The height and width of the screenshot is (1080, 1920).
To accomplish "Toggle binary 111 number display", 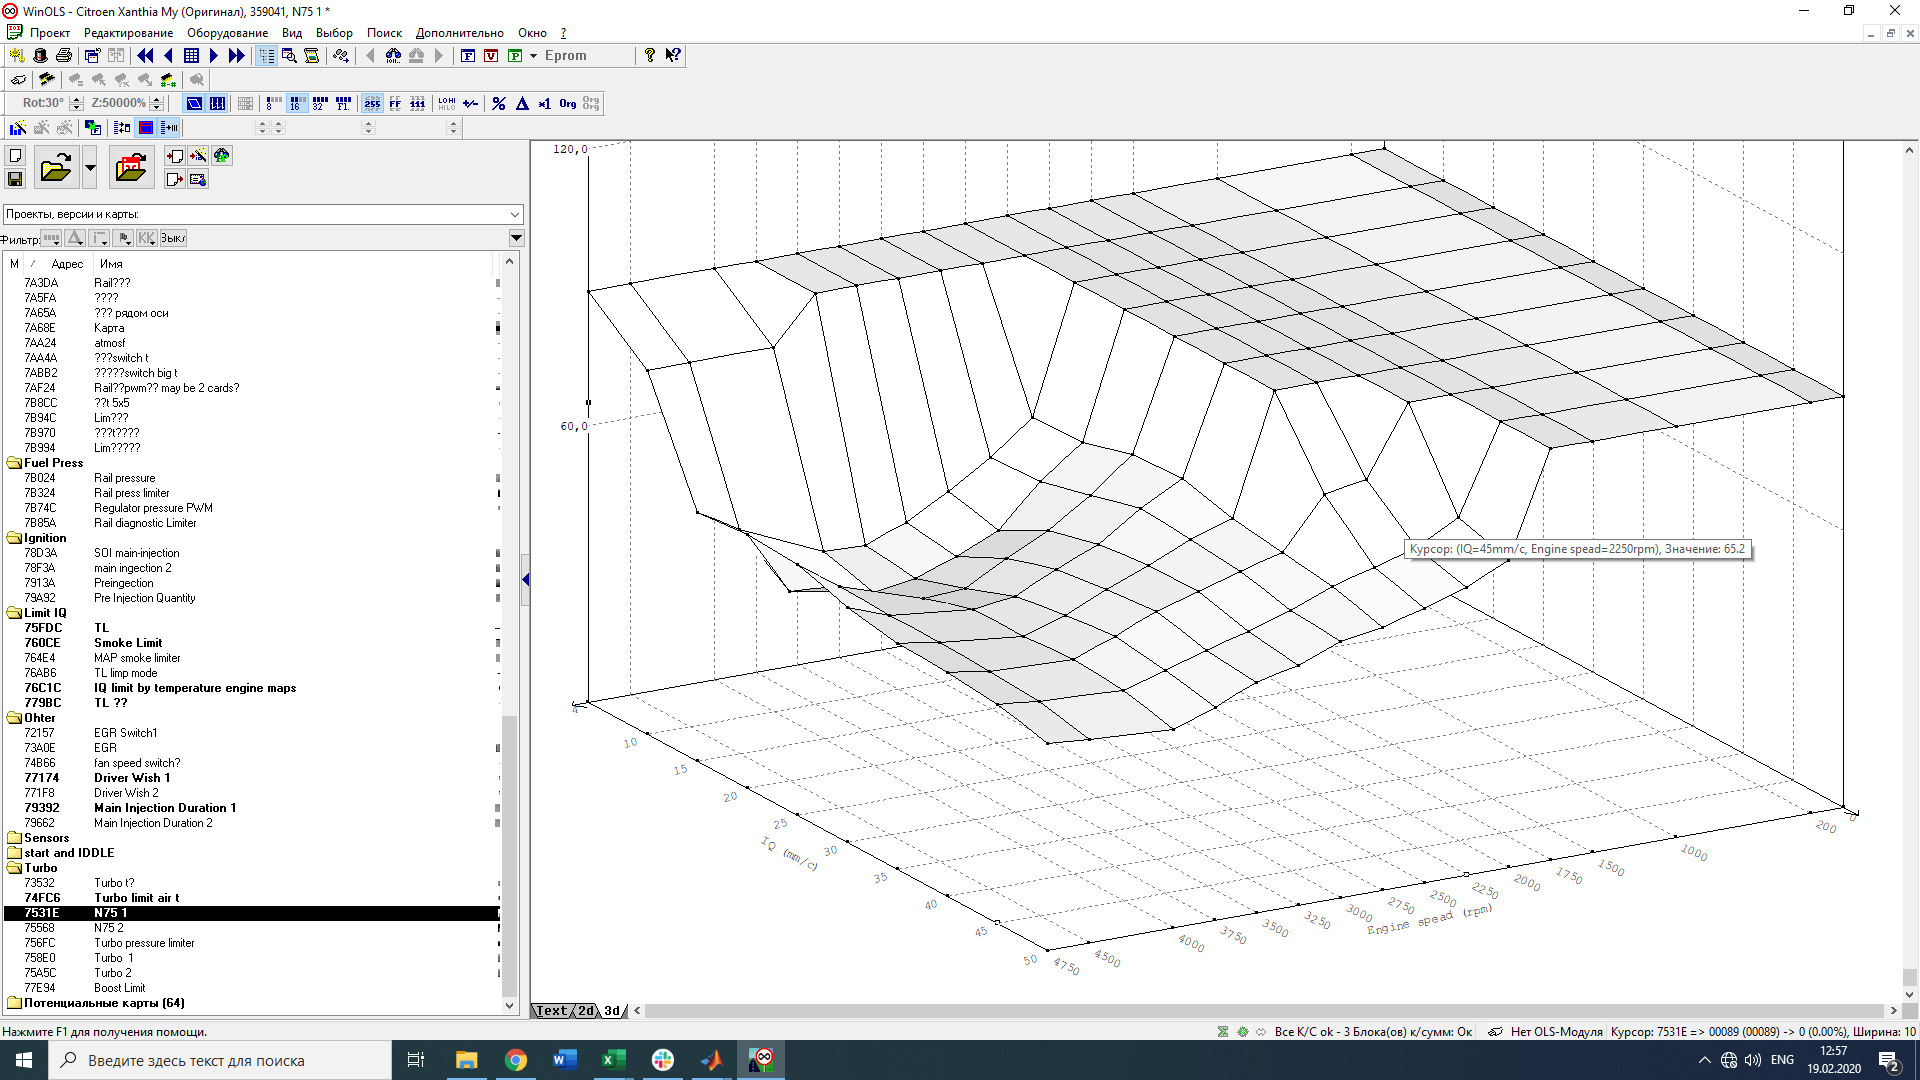I will (x=418, y=103).
